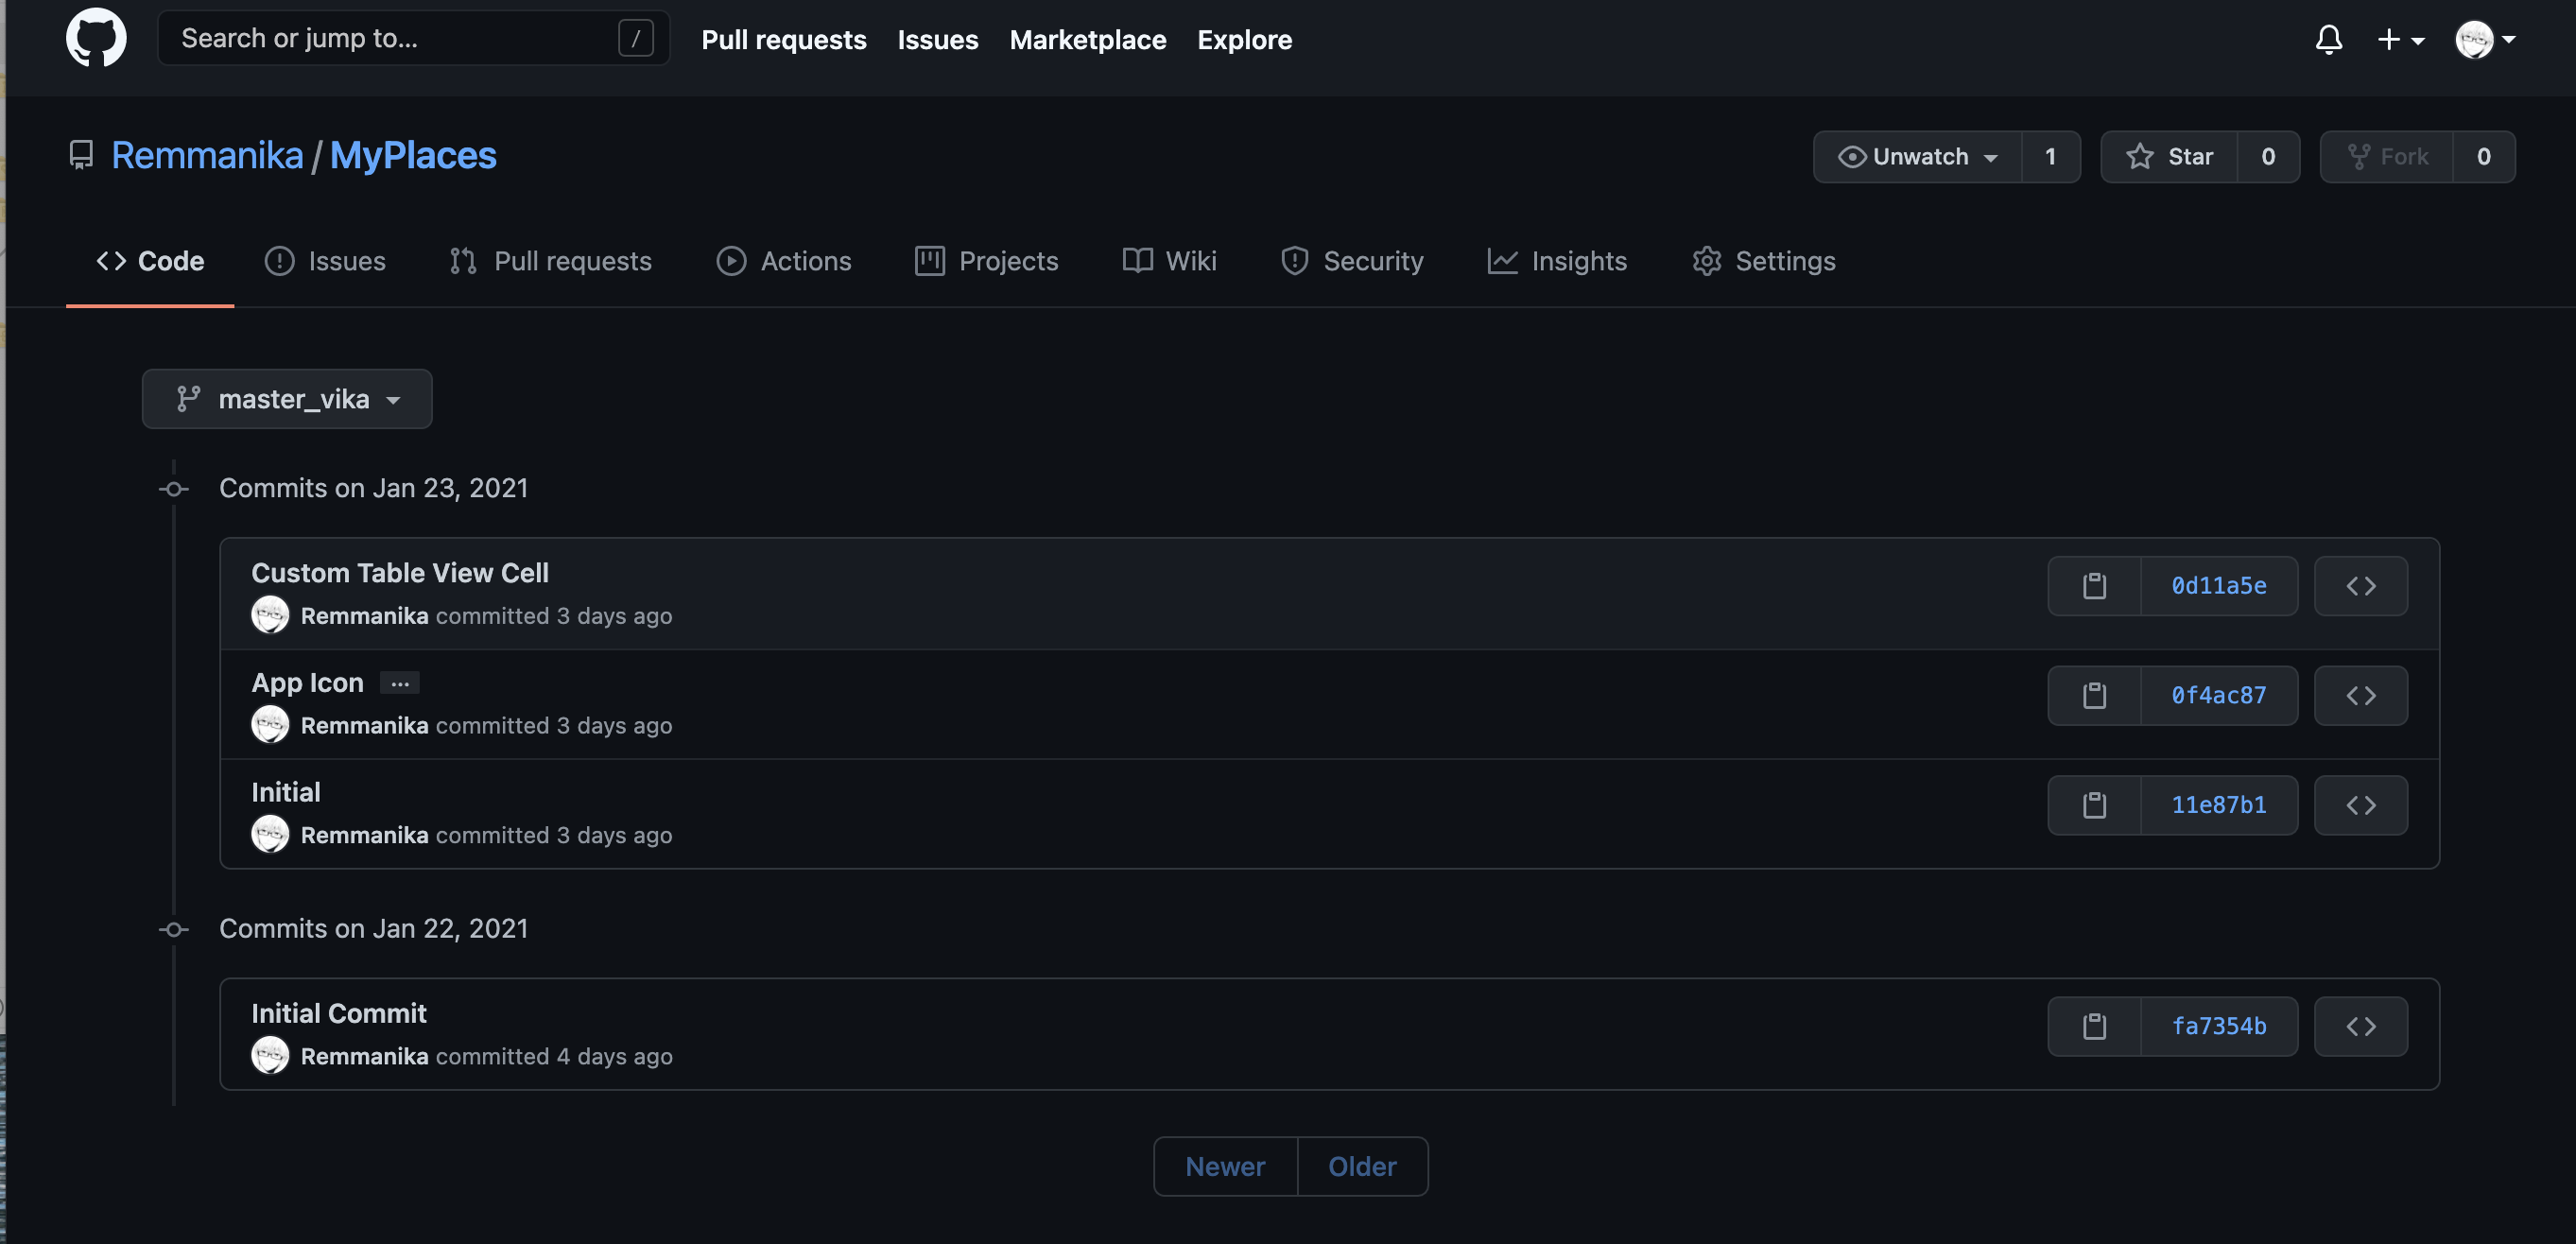Open the MyPlaces repository link
Image resolution: width=2576 pixels, height=1244 pixels.
click(412, 155)
